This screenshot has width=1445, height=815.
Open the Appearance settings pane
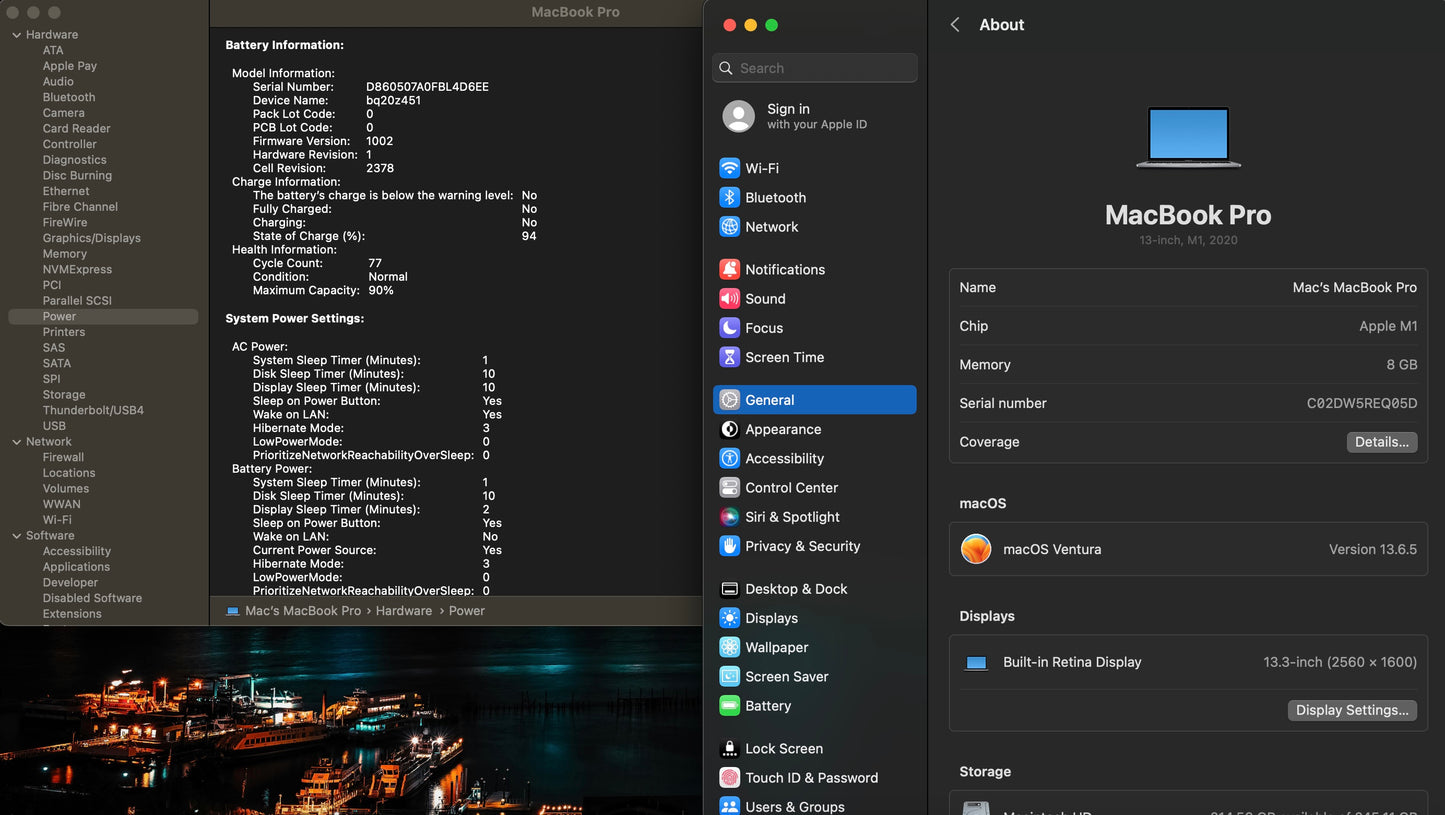[783, 430]
